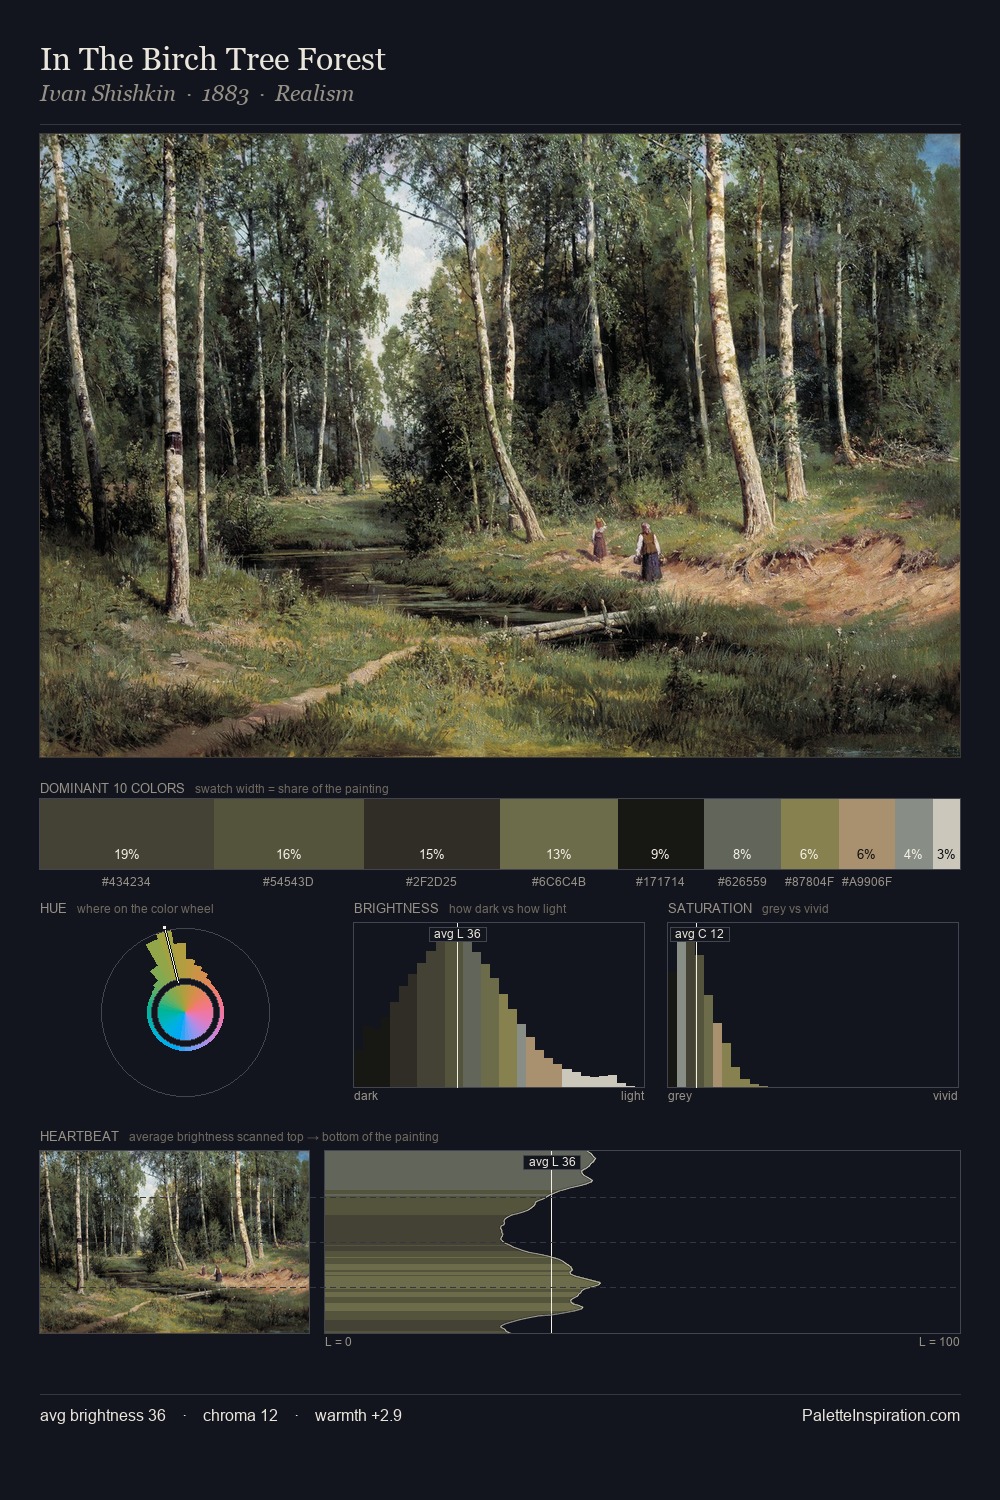Select the 8% grey-green swatch
1000x1500 pixels.
pyautogui.click(x=742, y=834)
